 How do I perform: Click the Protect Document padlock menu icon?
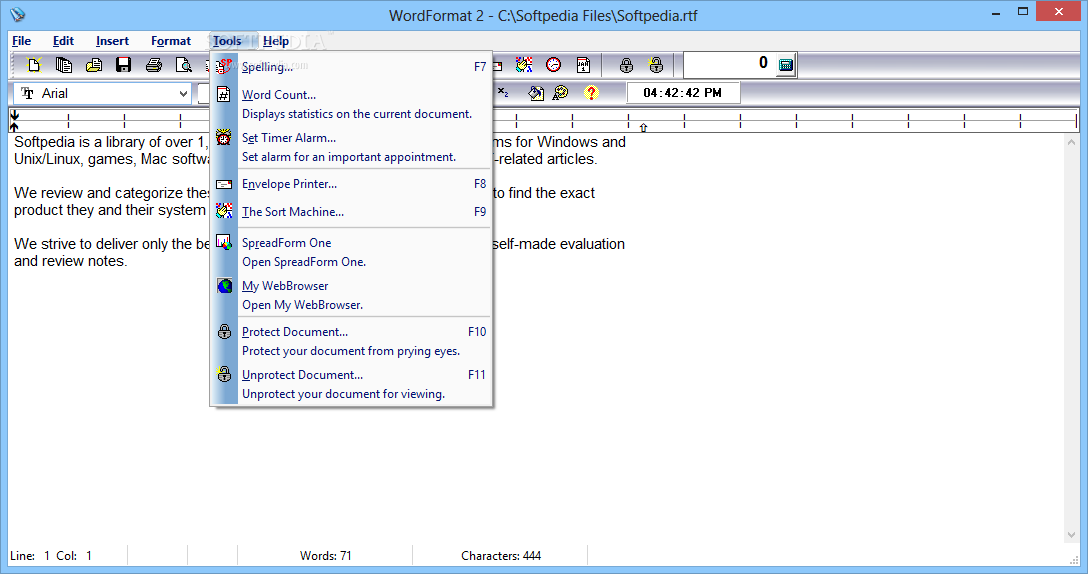tap(224, 332)
